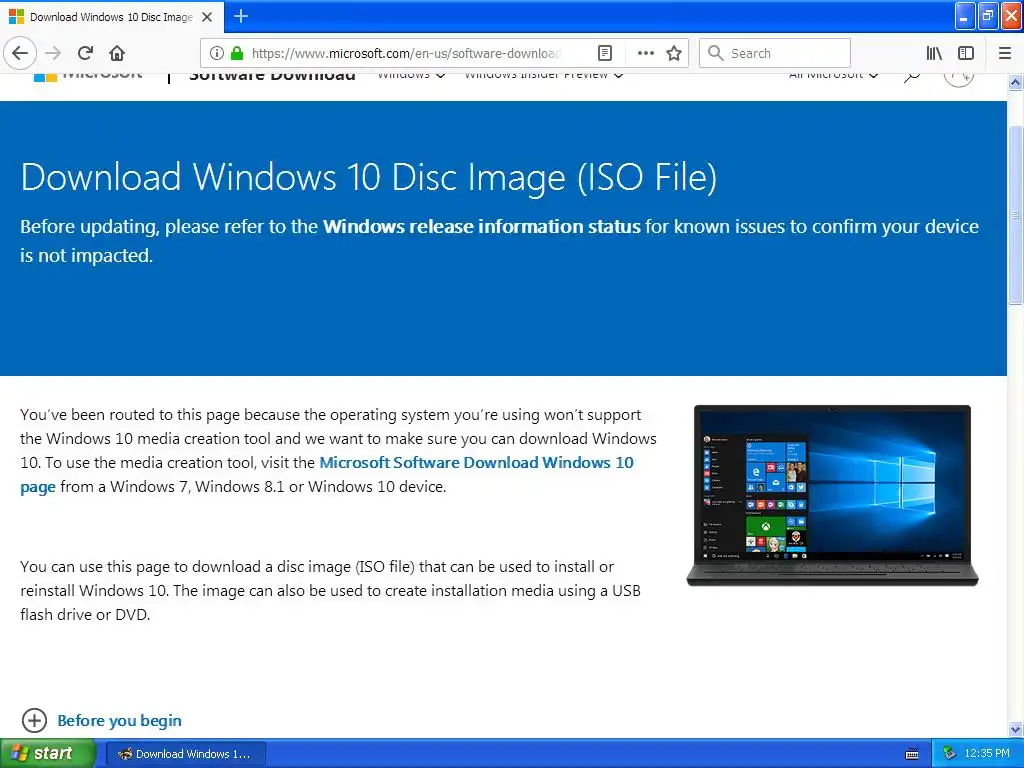
Task: Expand the All Microsoft dropdown
Action: [833, 76]
